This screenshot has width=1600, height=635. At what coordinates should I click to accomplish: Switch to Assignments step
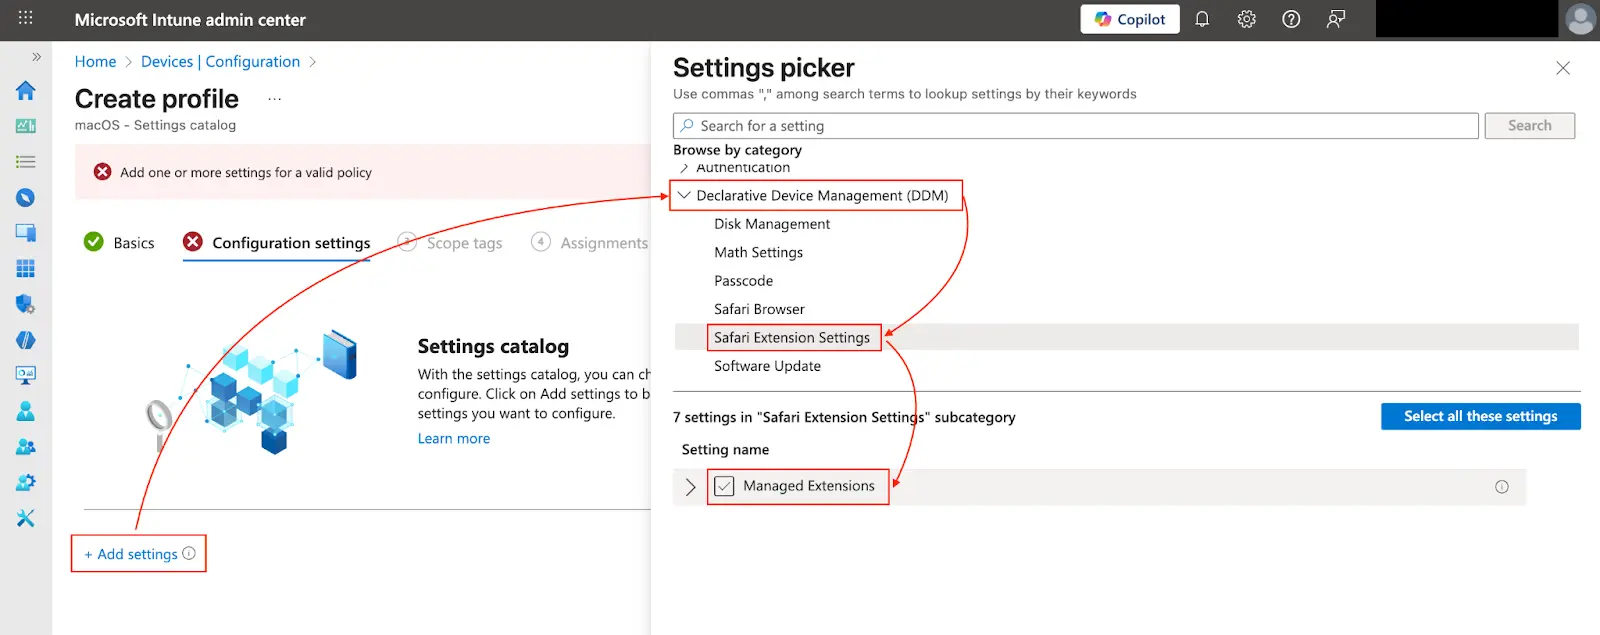click(590, 242)
